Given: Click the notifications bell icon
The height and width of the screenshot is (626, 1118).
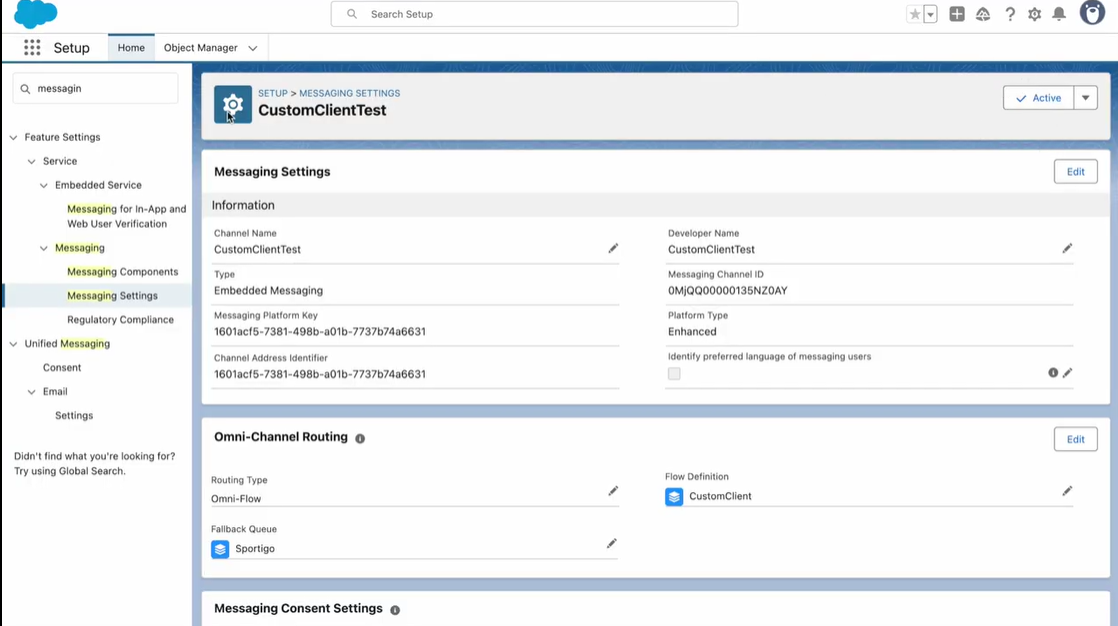Looking at the screenshot, I should 1059,14.
